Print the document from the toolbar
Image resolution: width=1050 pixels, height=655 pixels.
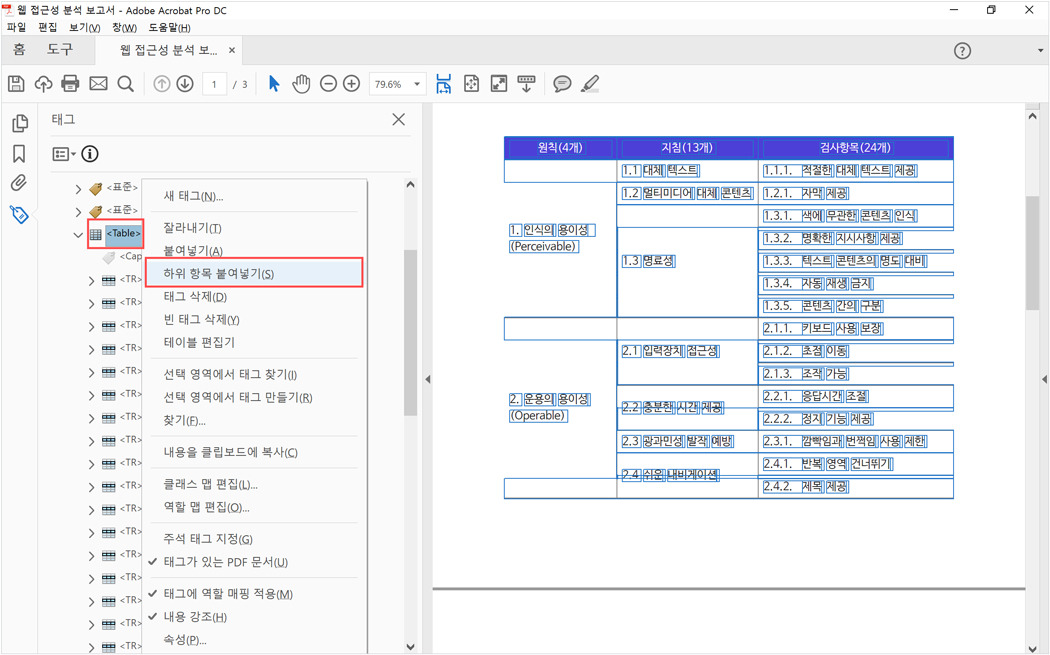coord(69,83)
